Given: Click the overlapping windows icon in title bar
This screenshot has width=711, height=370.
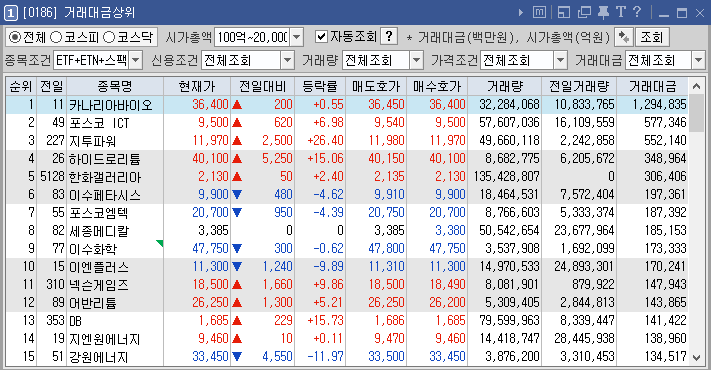Looking at the screenshot, I should pyautogui.click(x=584, y=13).
